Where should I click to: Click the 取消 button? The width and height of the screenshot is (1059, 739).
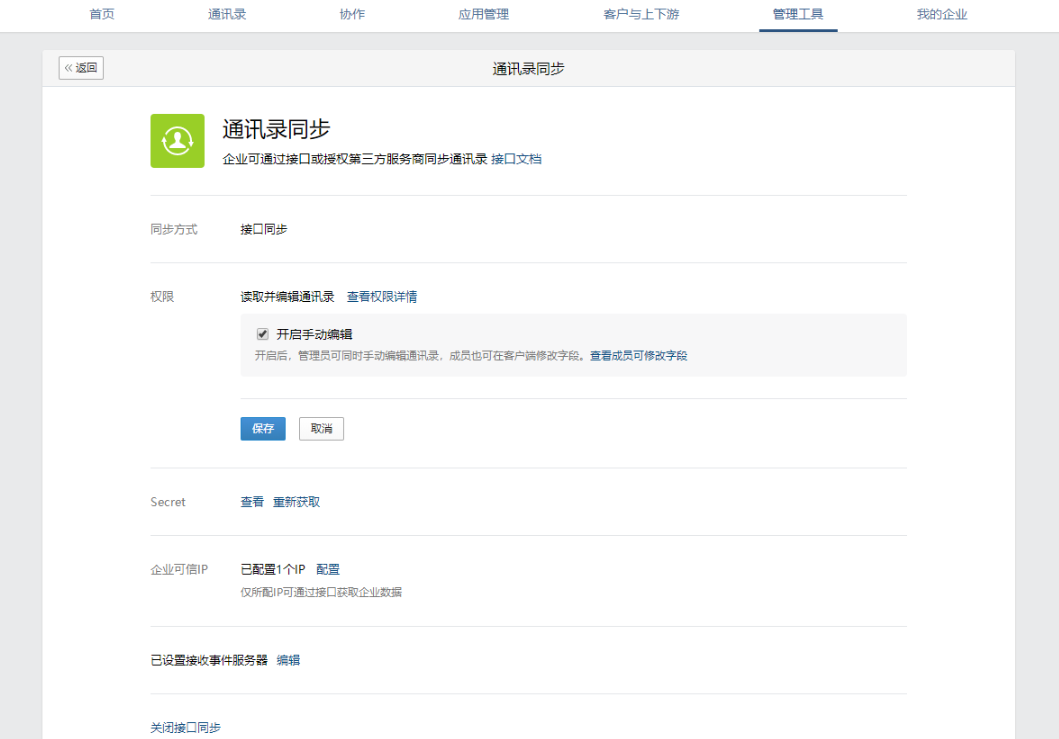[x=321, y=429]
